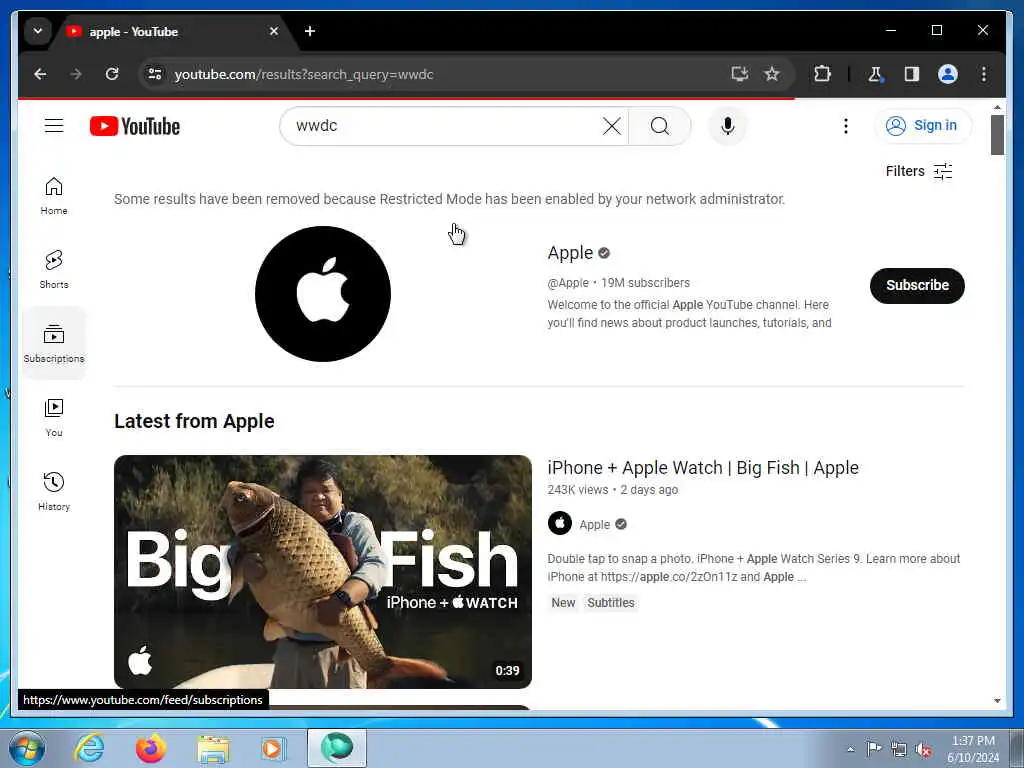
Task: Open the YouTube hamburger guide menu
Action: (x=54, y=125)
